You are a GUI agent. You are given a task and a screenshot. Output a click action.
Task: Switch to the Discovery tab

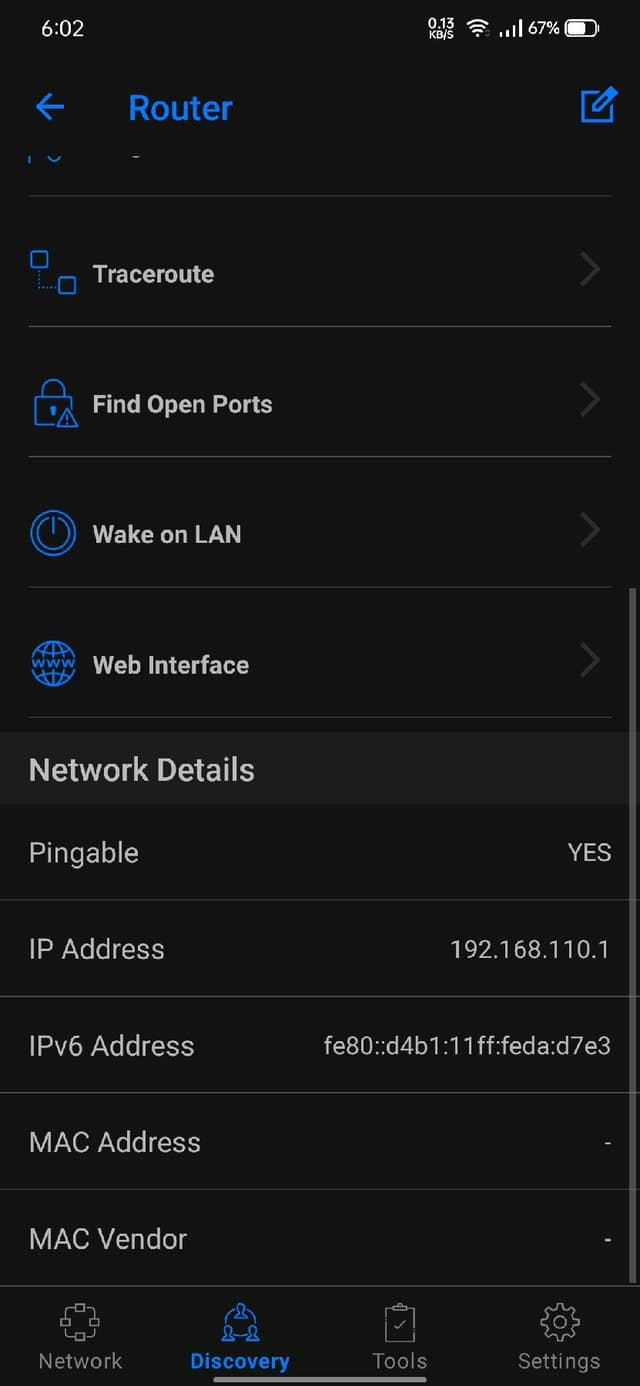click(x=240, y=1338)
